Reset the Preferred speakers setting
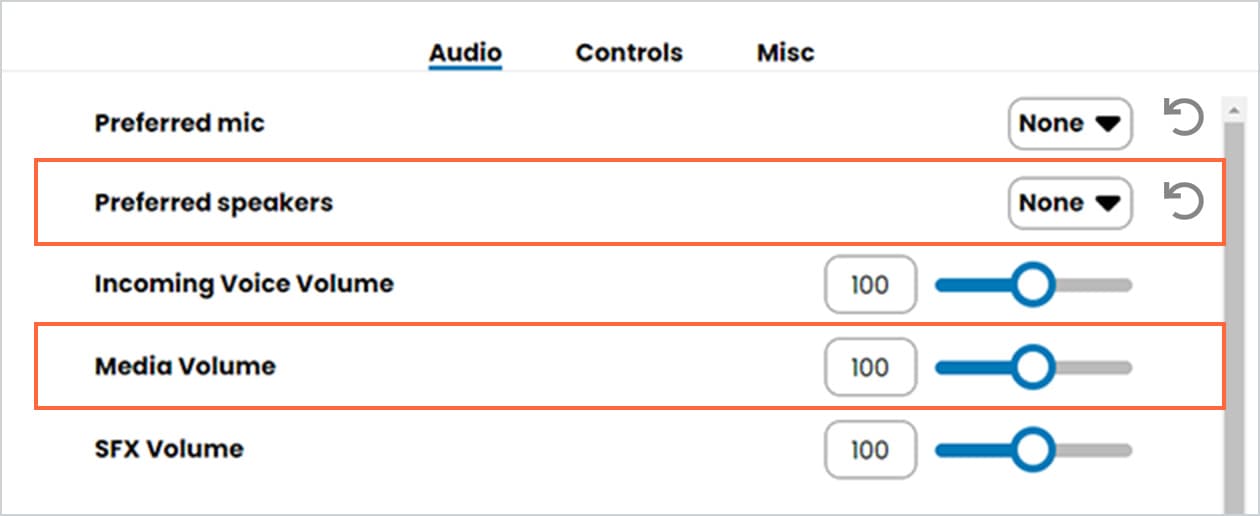1260x516 pixels. (x=1183, y=201)
